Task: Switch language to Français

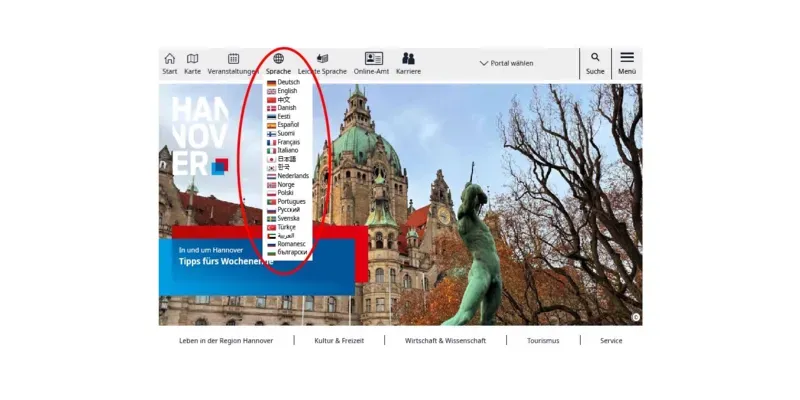Action: coord(284,142)
